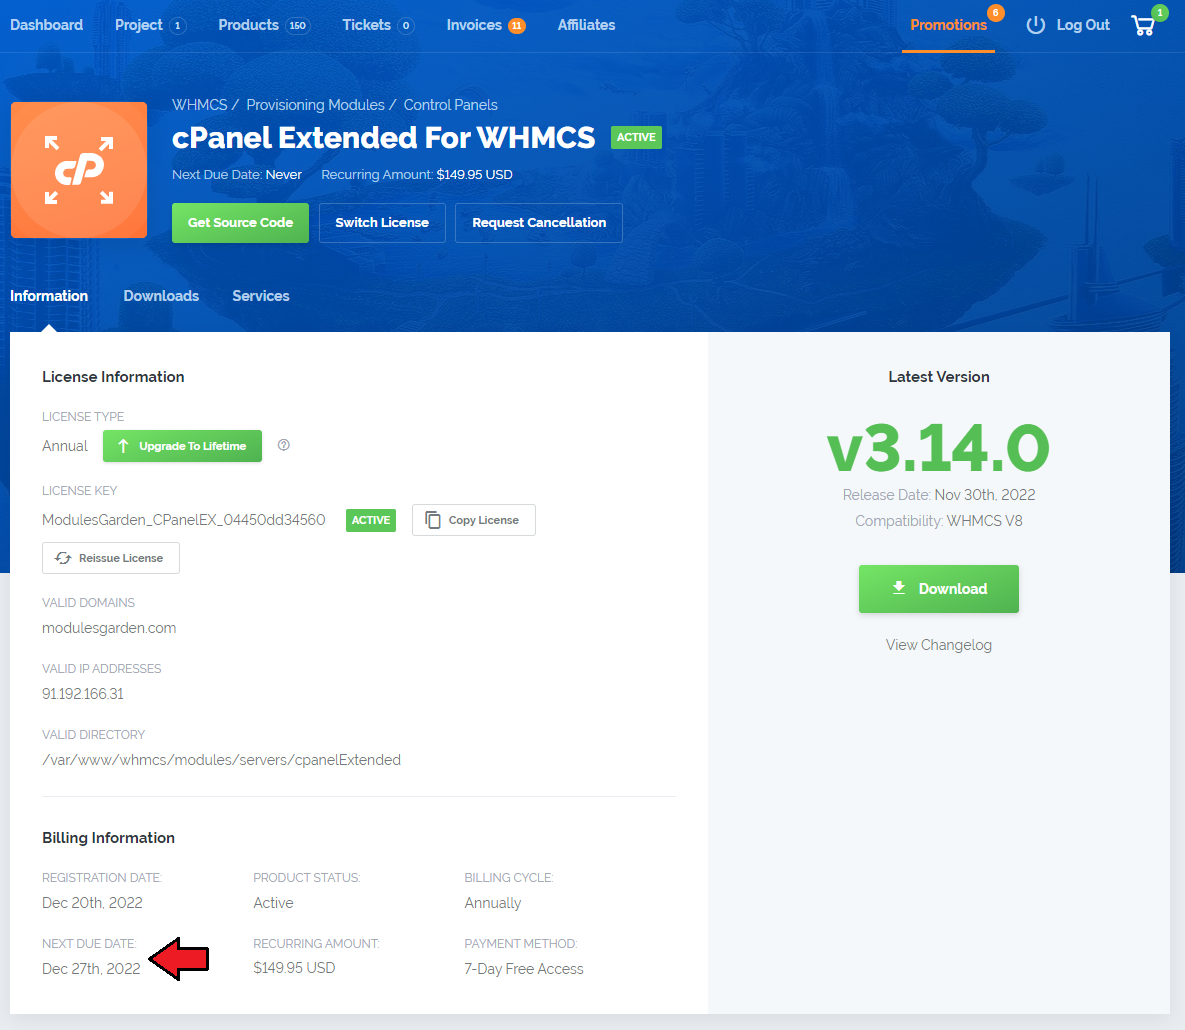Click the Upgrade To Lifetime button

tap(182, 446)
